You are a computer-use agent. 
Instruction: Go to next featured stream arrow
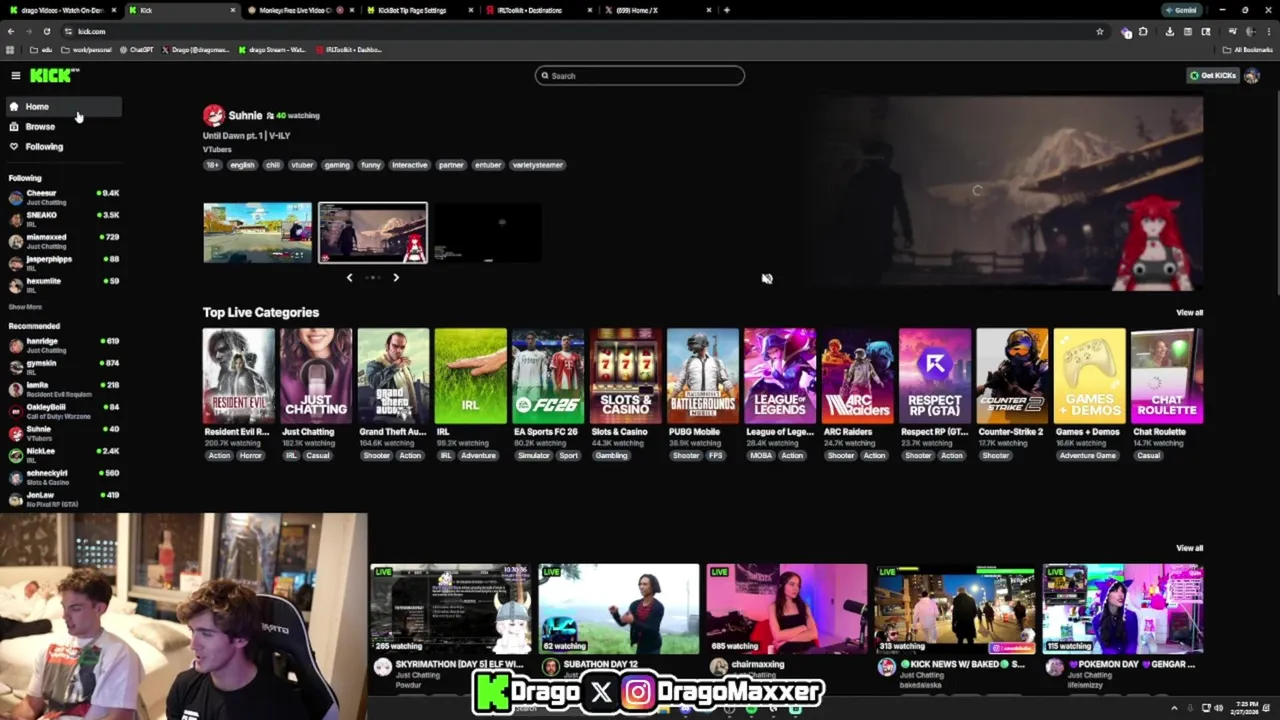[x=396, y=278]
